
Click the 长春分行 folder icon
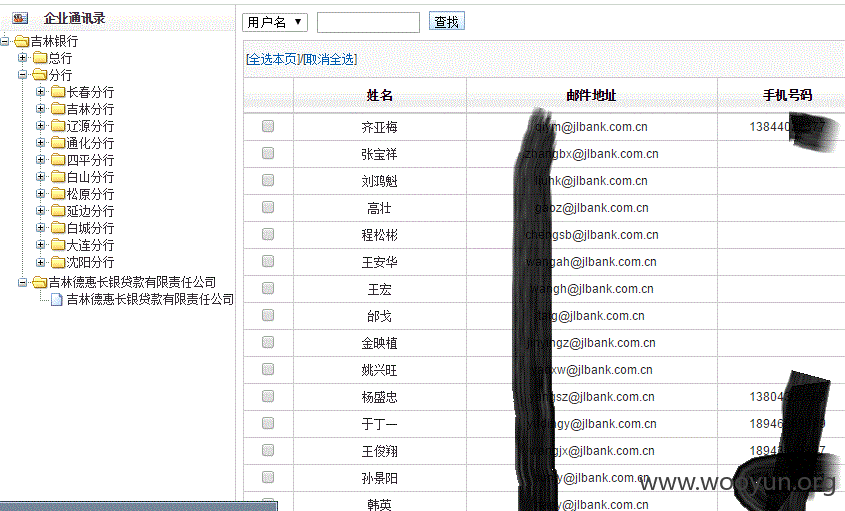click(x=58, y=92)
